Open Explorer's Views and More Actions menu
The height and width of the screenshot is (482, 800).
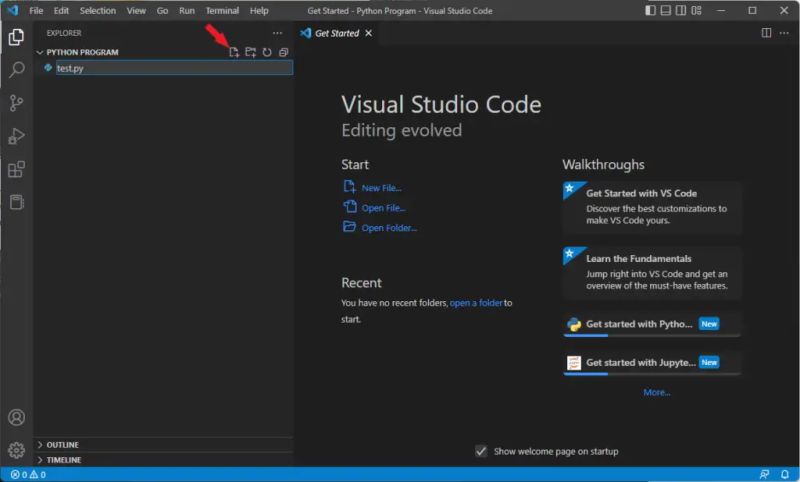pyautogui.click(x=277, y=33)
